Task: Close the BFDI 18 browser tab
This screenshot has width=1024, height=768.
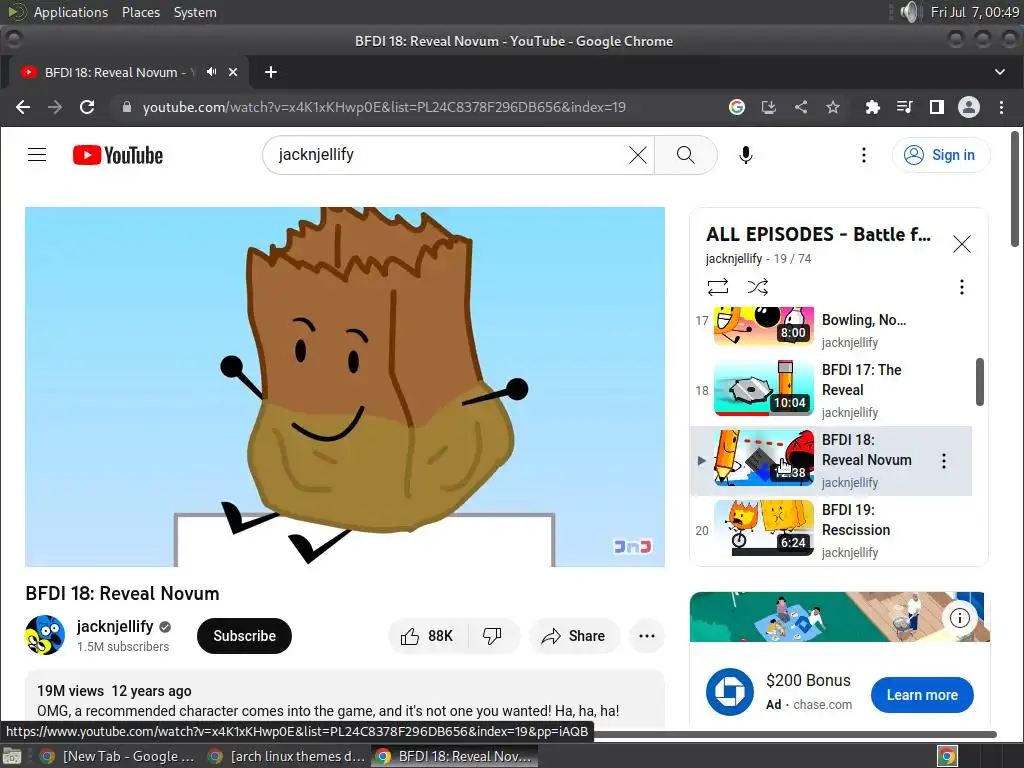Action: point(233,72)
